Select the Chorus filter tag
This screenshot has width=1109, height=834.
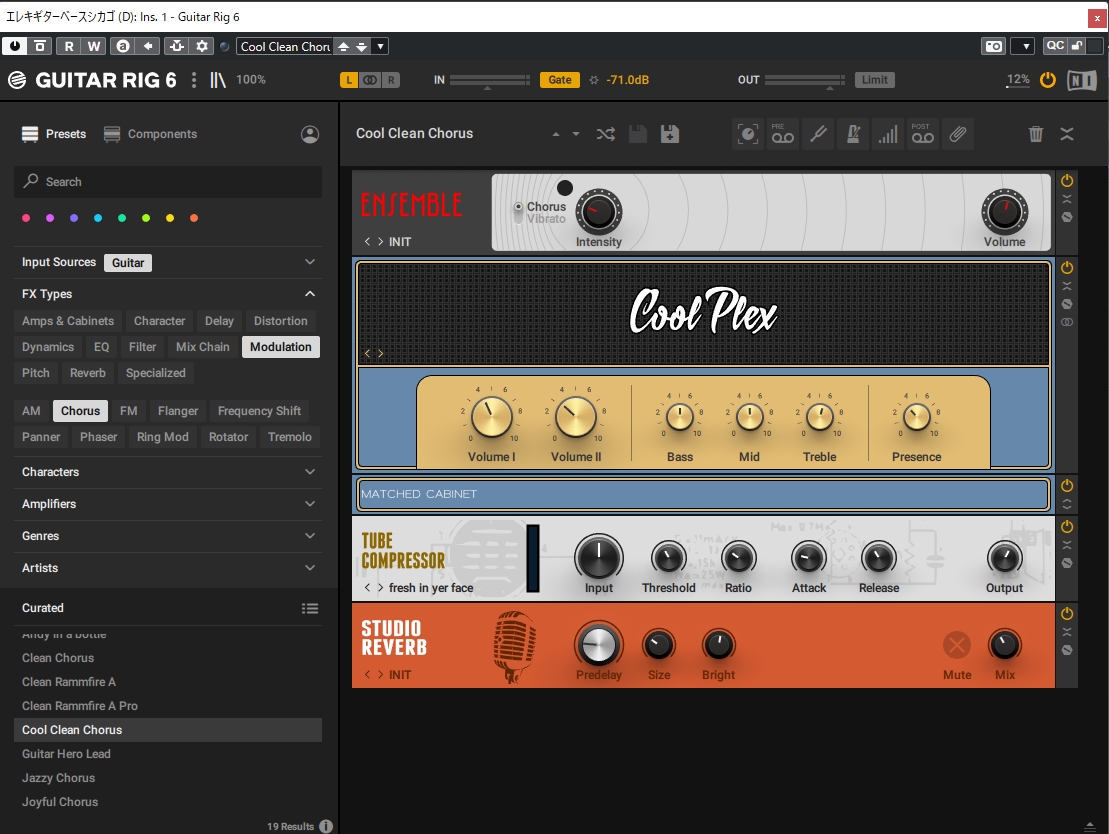pyautogui.click(x=80, y=410)
